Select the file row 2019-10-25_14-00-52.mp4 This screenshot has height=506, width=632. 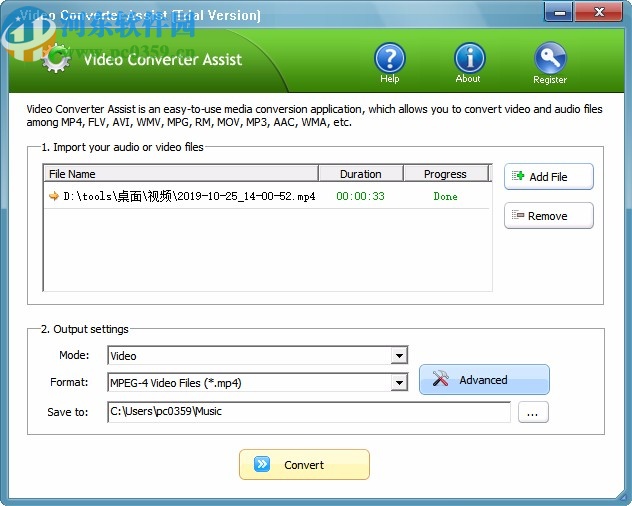267,196
